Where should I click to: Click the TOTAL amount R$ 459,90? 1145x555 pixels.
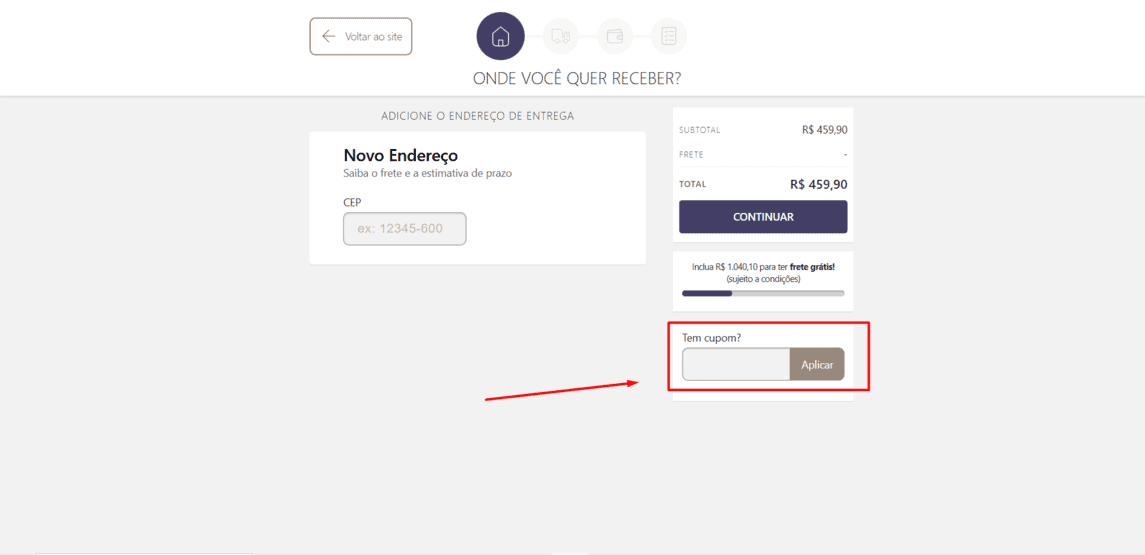click(x=819, y=185)
